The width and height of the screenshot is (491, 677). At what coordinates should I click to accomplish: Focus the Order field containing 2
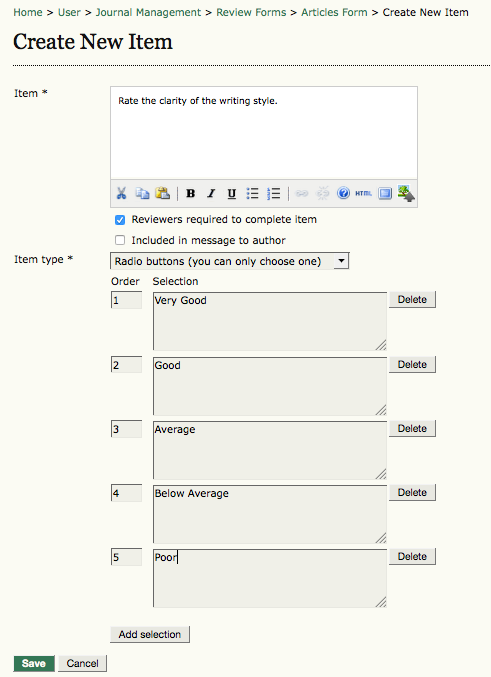(126, 365)
